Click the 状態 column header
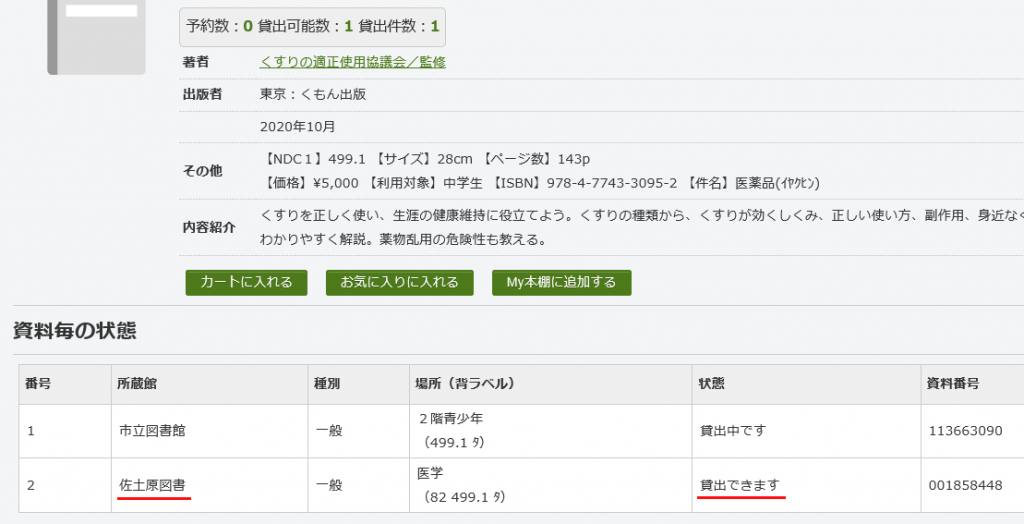1024x524 pixels. pyautogui.click(x=807, y=384)
